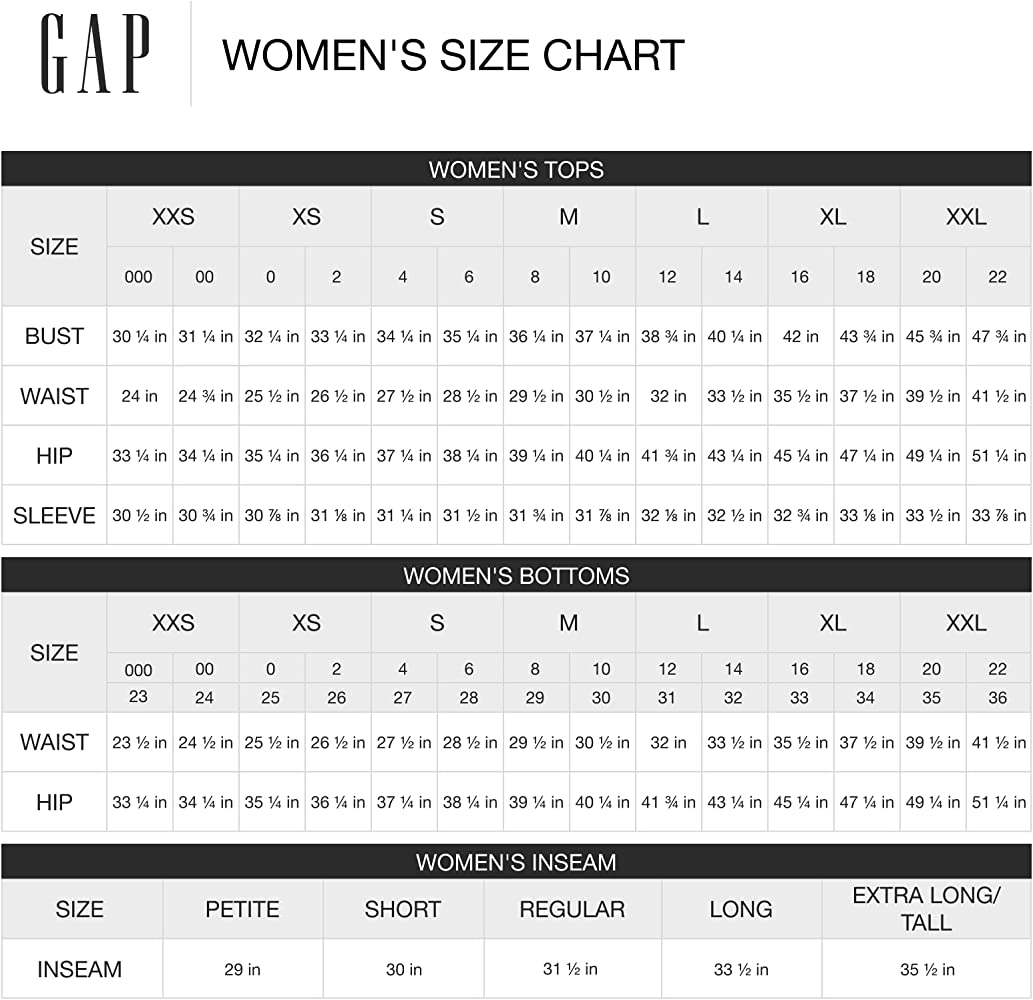This screenshot has height=1000, width=1033.
Task: Click the REGULAR inseam column header
Action: coord(572,910)
